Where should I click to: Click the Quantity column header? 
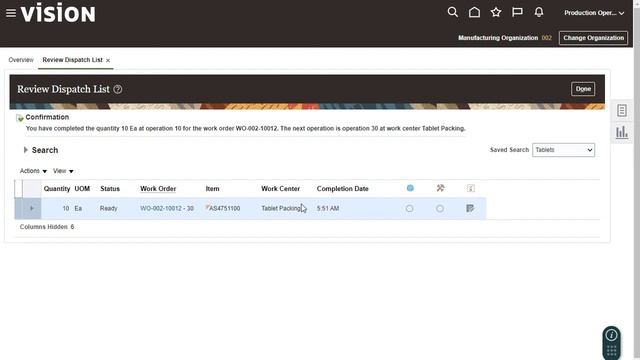tap(57, 189)
